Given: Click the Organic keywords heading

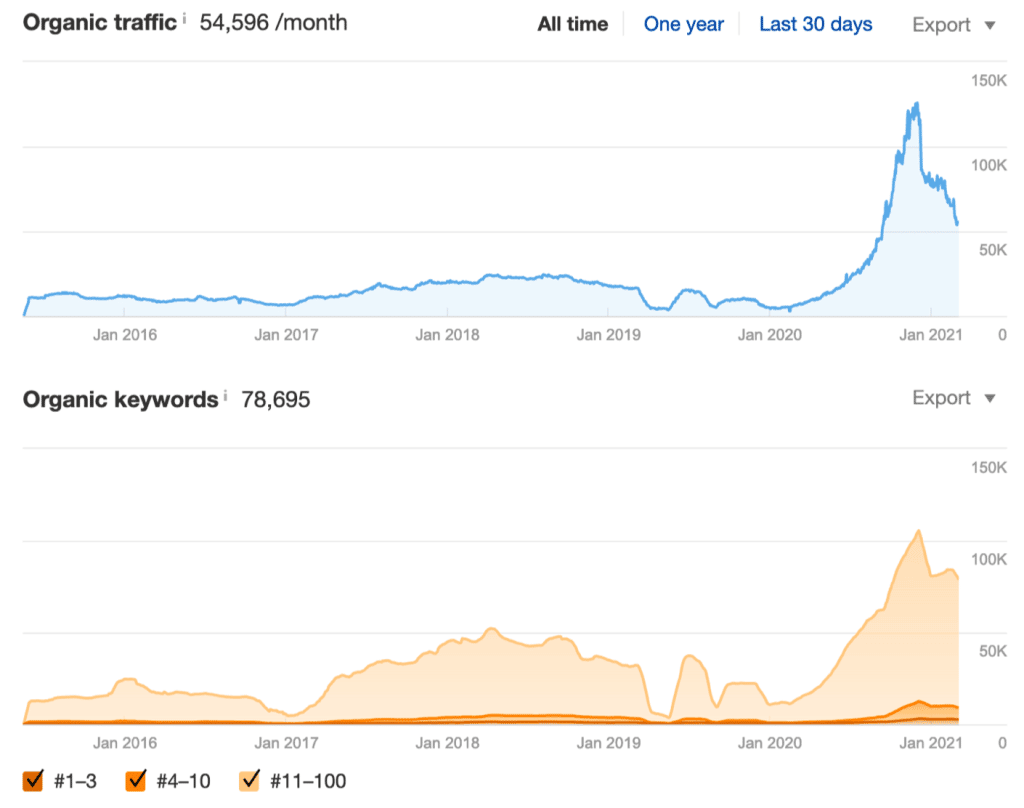Looking at the screenshot, I should 120,399.
